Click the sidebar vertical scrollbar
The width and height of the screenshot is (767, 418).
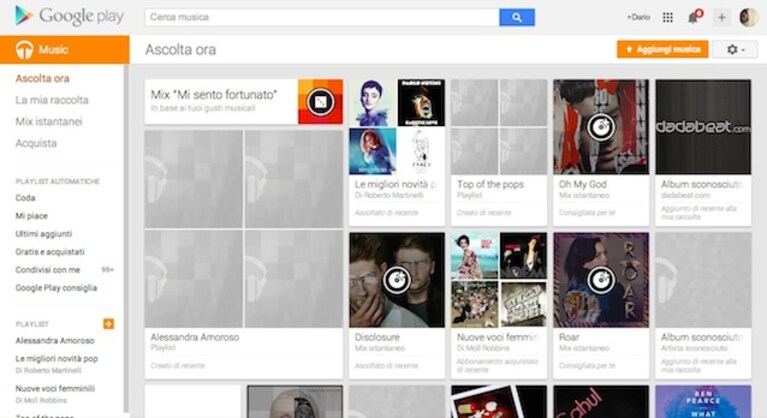point(126,240)
